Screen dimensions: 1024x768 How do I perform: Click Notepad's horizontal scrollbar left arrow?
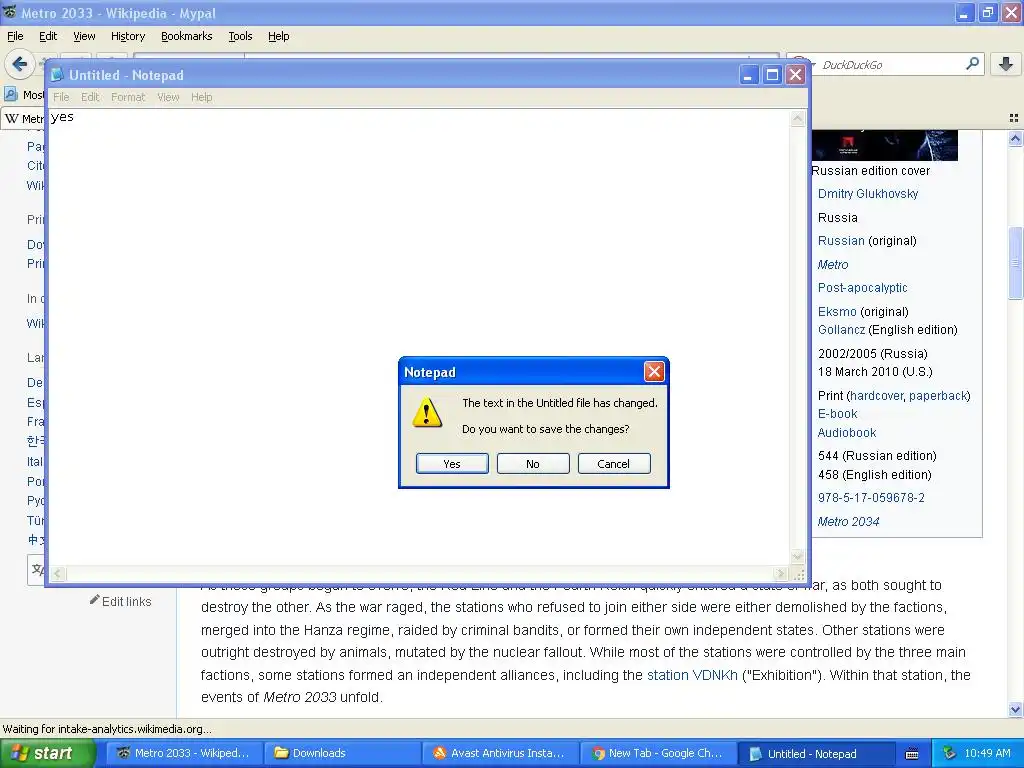[x=57, y=574]
